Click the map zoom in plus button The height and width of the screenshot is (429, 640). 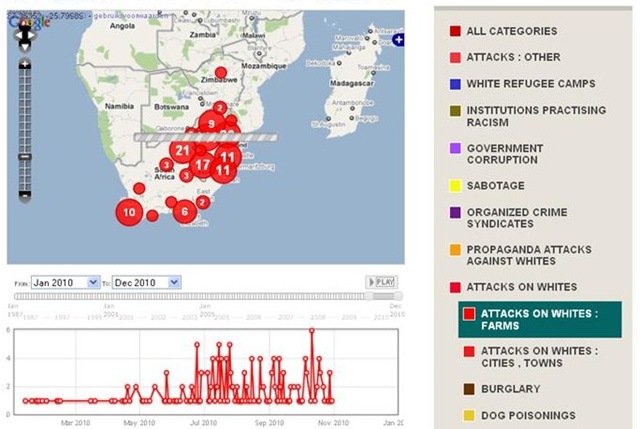pos(25,64)
